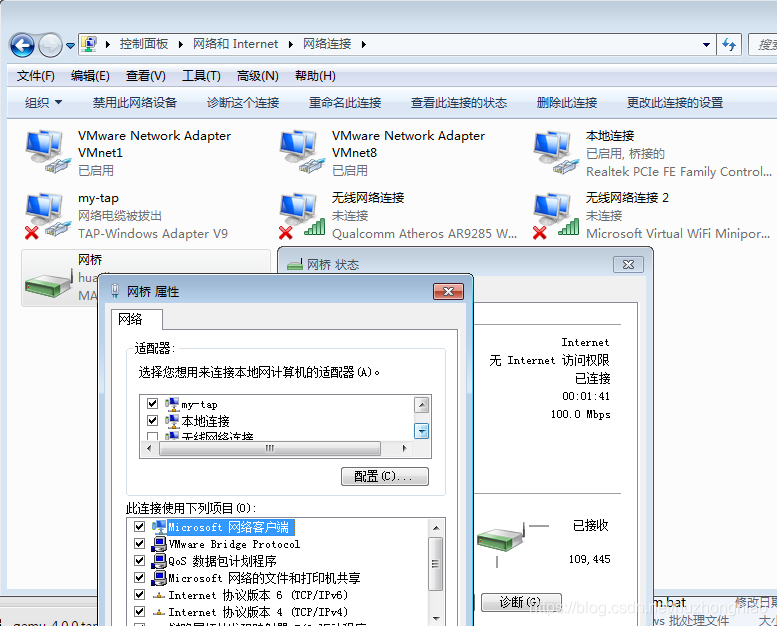Open the 帮助(H) menu

(x=315, y=76)
